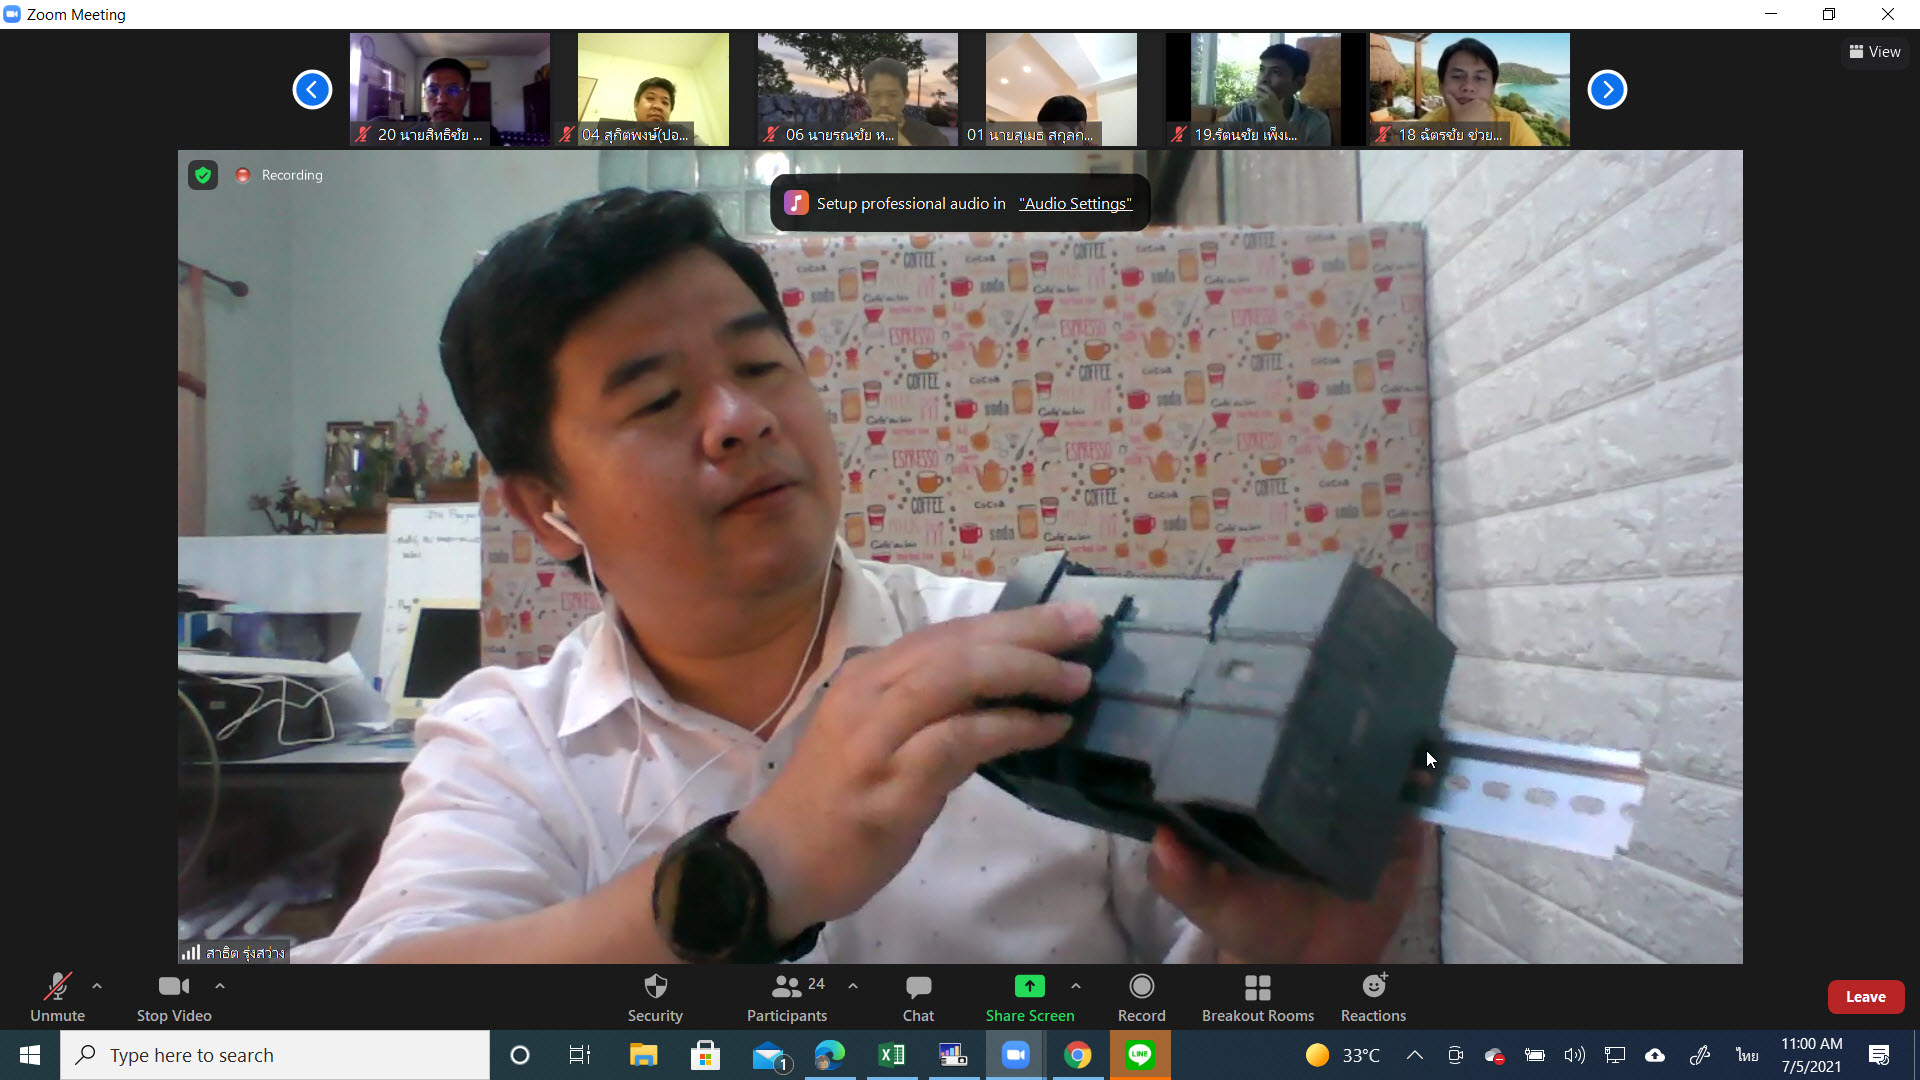The width and height of the screenshot is (1920, 1080).
Task: Click the green encryption shield icon
Action: click(x=203, y=176)
